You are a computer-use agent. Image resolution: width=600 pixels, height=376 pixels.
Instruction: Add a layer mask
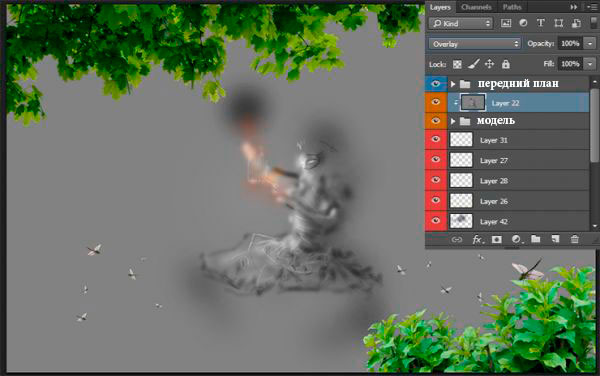[497, 239]
